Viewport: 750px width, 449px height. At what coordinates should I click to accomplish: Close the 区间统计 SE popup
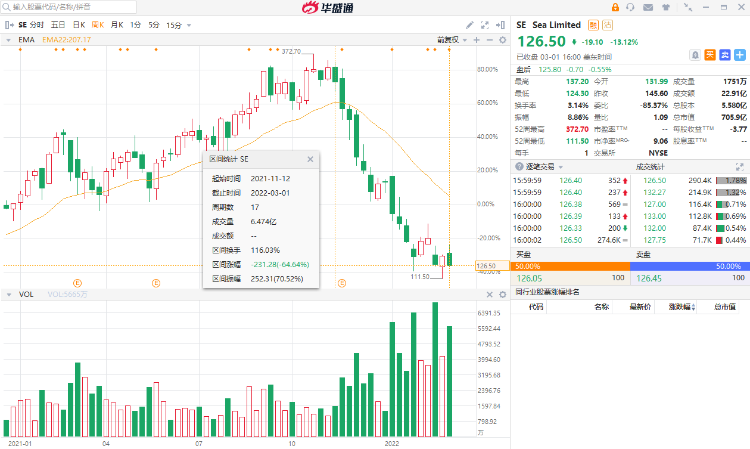tap(310, 159)
